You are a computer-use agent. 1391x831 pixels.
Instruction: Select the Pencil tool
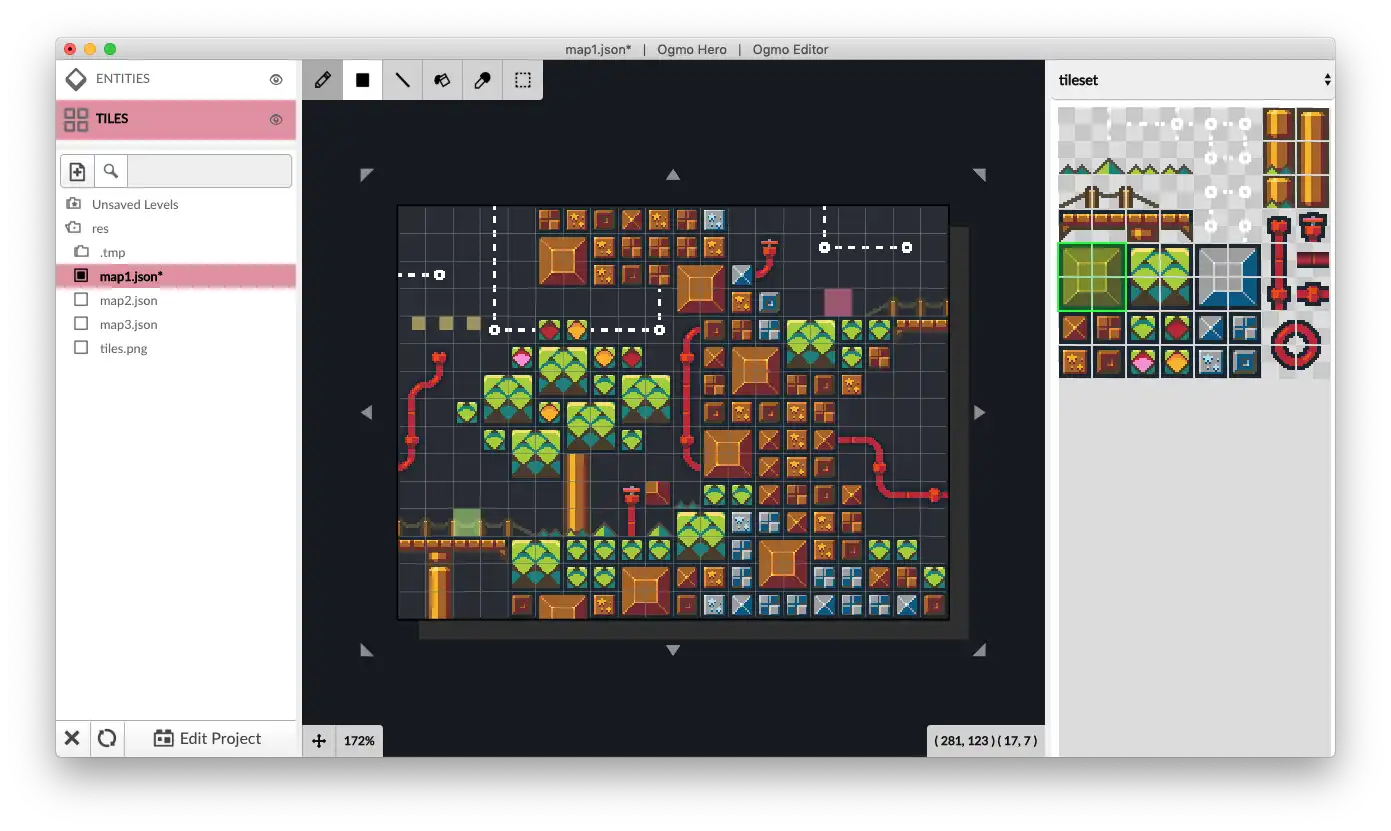click(322, 80)
